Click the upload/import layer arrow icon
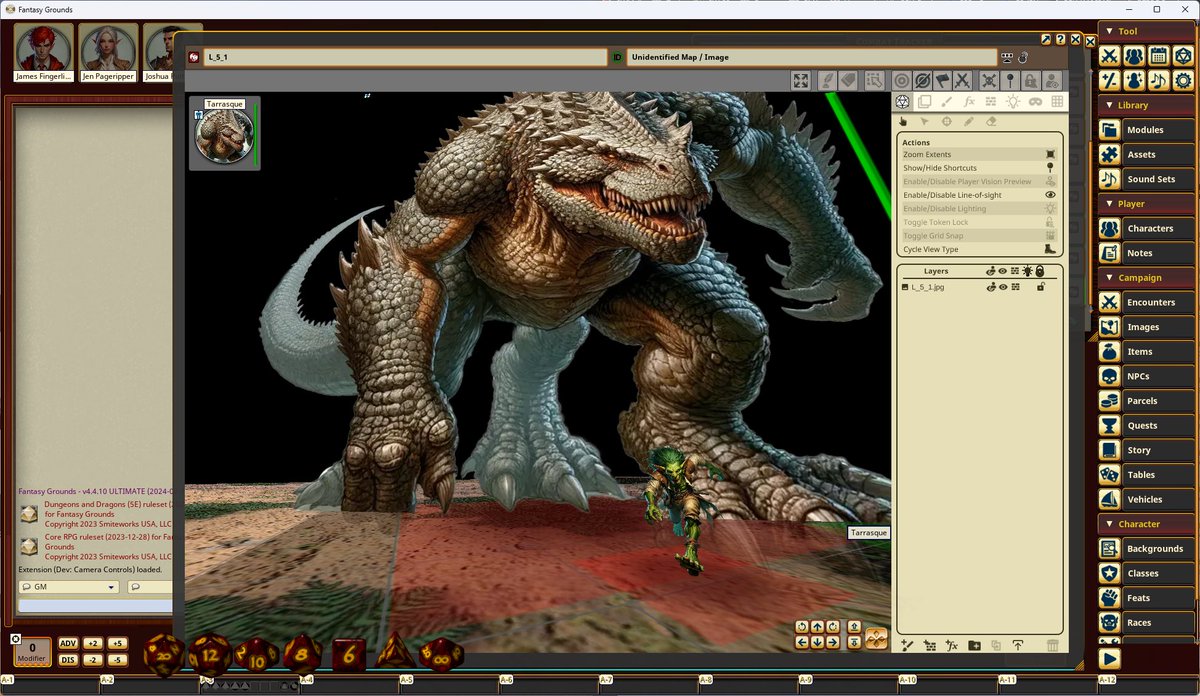The image size is (1200, 696). click(x=1018, y=646)
